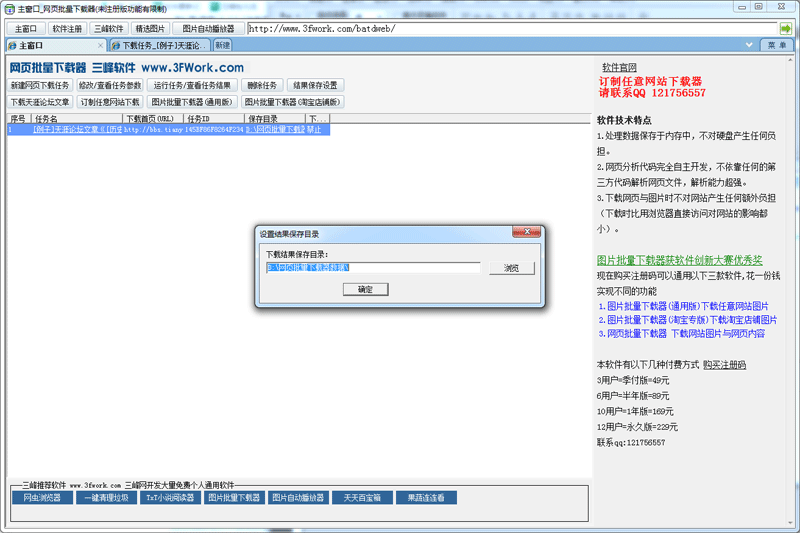
Task: Click the 一键清理垃圾 recommended software button
Action: tap(107, 497)
